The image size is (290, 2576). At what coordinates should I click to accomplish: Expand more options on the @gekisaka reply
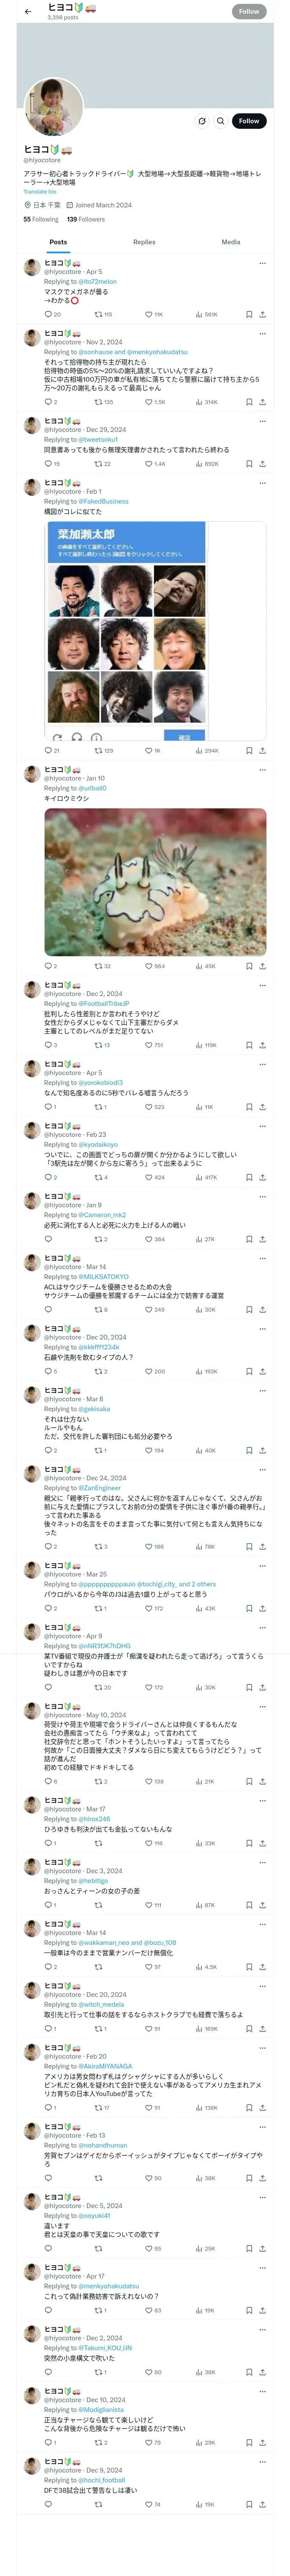[x=263, y=1391]
